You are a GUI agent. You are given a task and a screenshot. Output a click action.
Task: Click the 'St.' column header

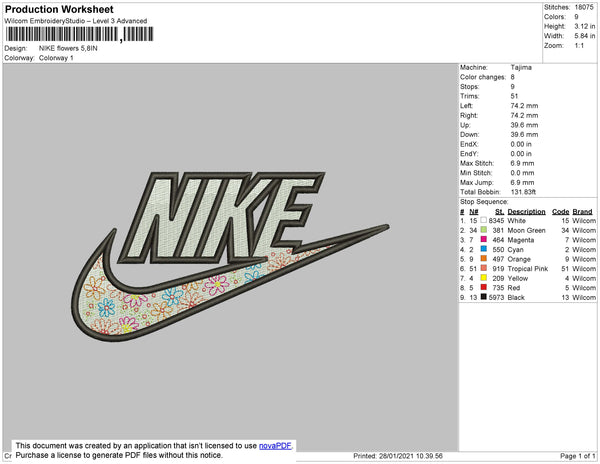pyautogui.click(x=499, y=212)
